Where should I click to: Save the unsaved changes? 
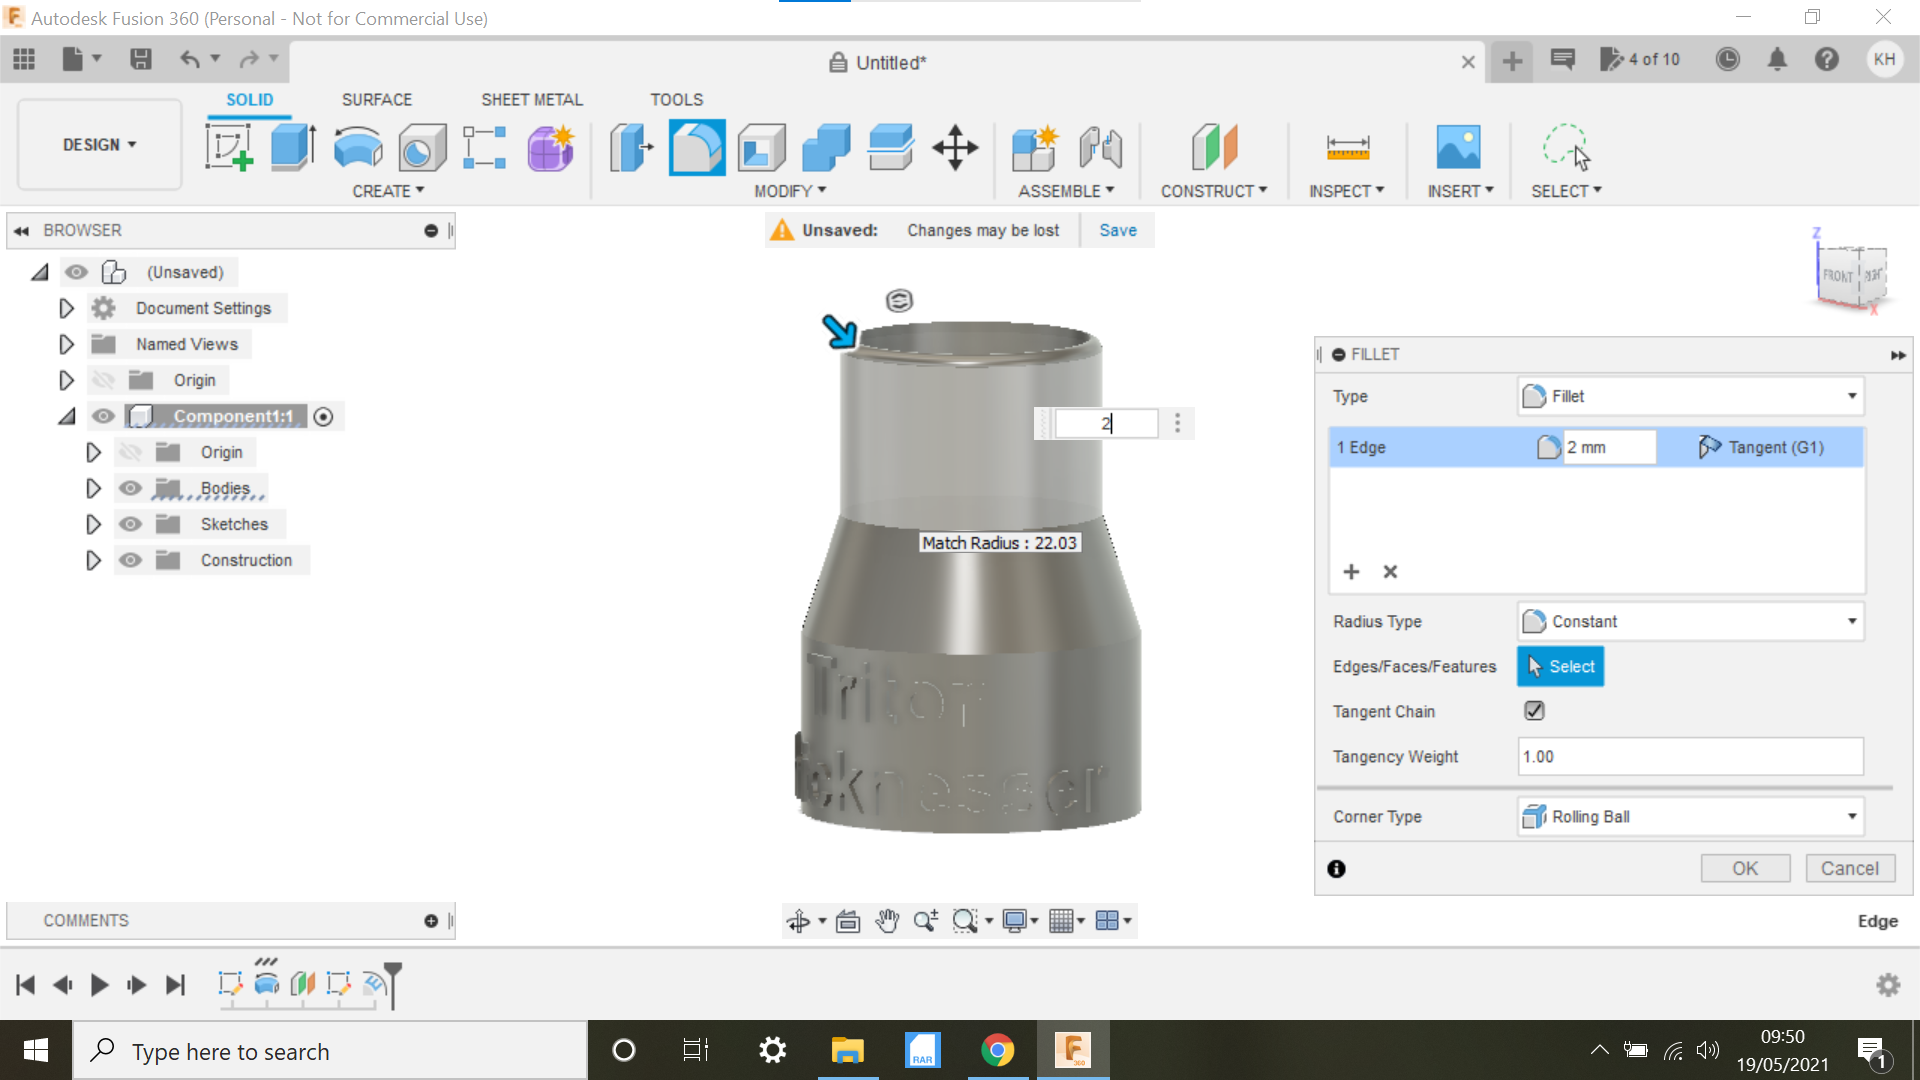point(1117,230)
